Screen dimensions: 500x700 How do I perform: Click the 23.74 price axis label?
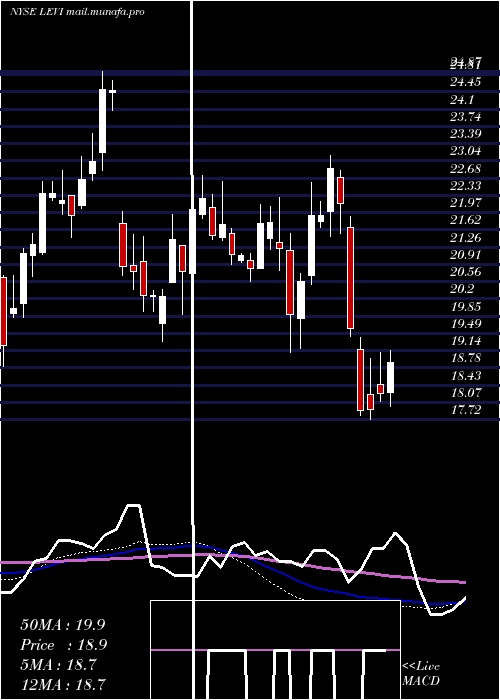tap(465, 117)
